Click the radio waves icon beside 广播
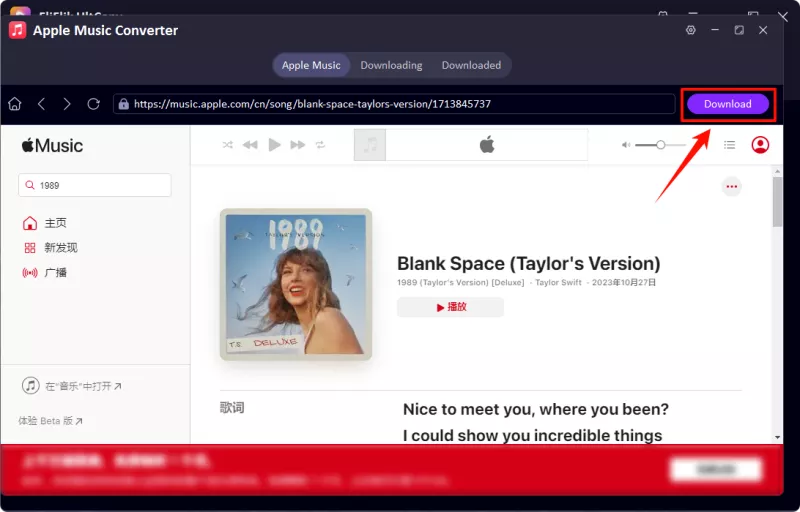Screen dimensions: 800x512 click(30, 273)
